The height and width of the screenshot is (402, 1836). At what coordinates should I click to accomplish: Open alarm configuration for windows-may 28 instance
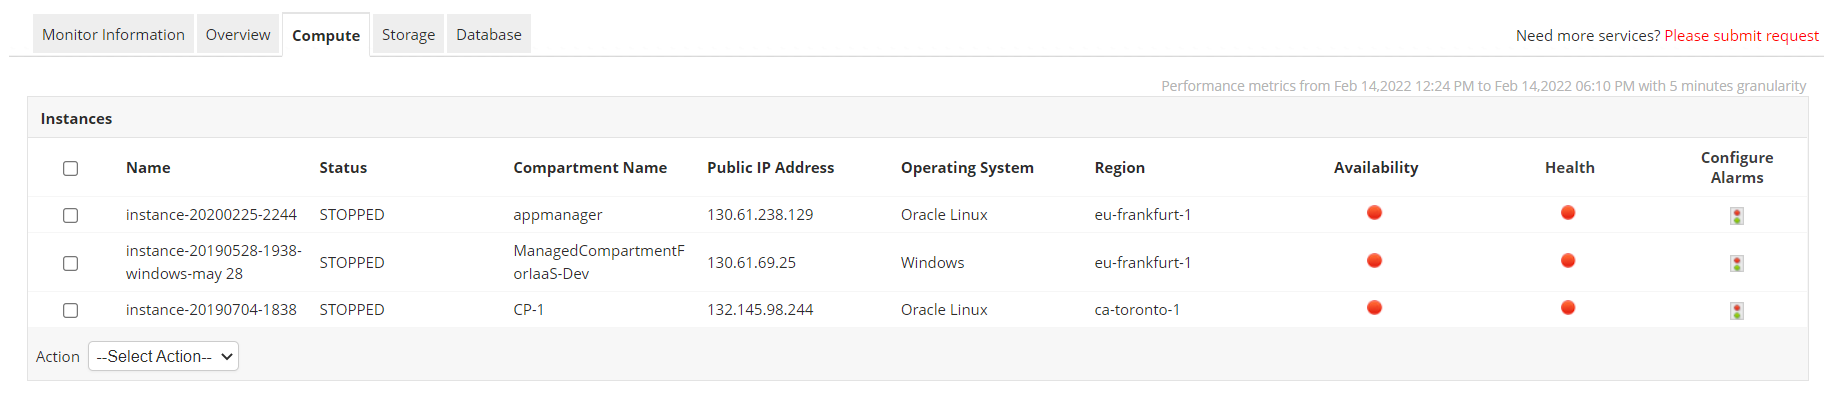coord(1737,264)
